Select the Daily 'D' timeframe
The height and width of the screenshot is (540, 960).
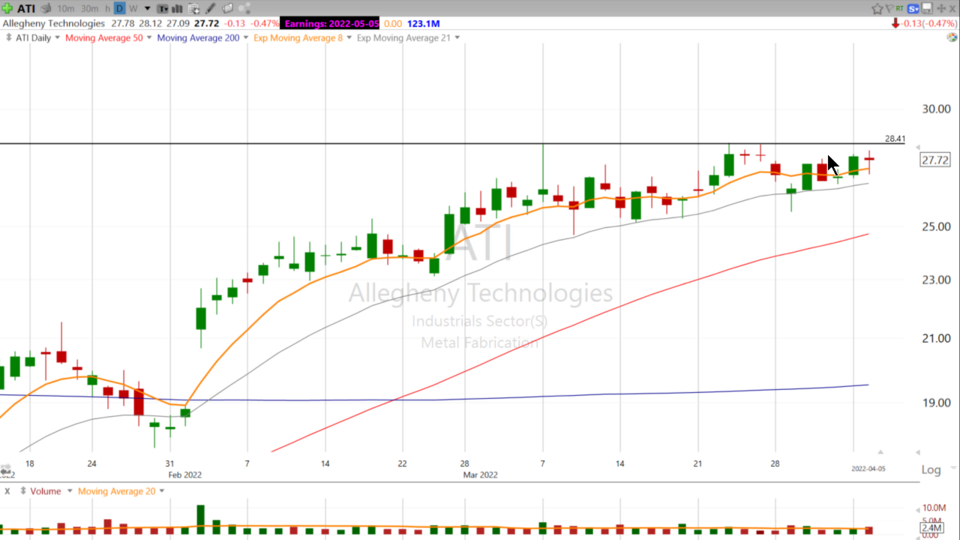point(119,9)
